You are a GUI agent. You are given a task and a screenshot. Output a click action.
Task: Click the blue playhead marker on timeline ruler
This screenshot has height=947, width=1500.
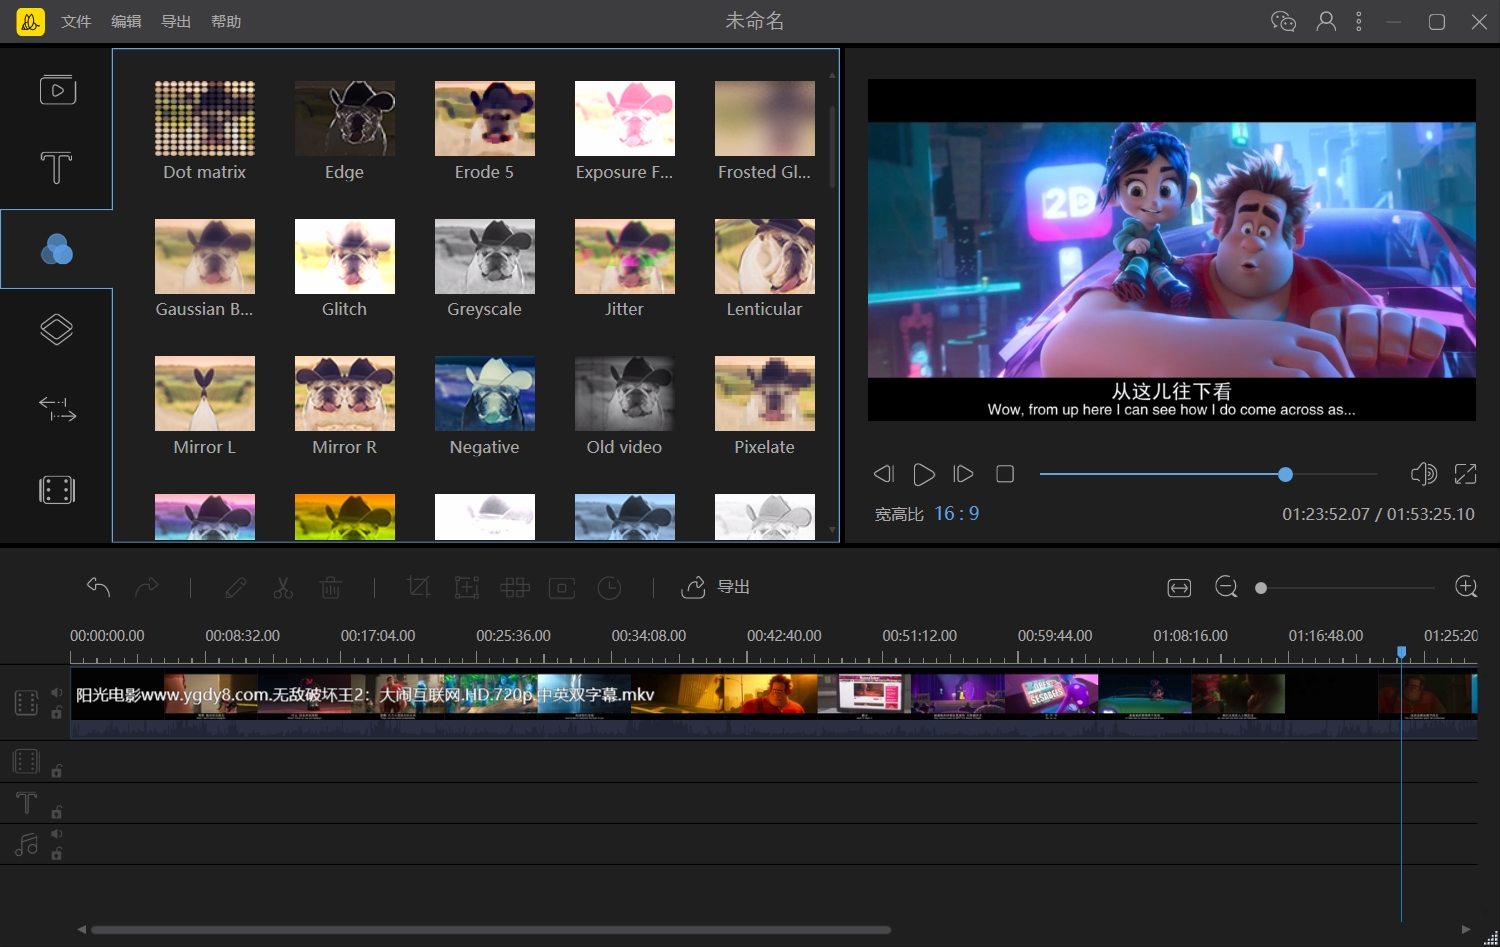click(1402, 652)
